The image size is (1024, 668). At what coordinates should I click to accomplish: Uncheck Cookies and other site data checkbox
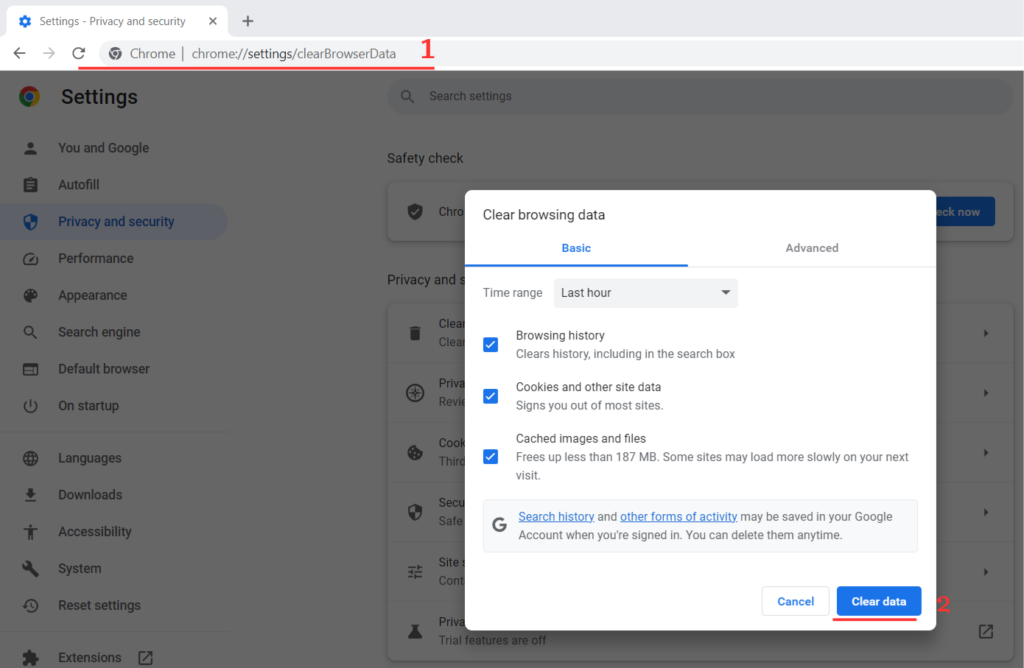[490, 396]
